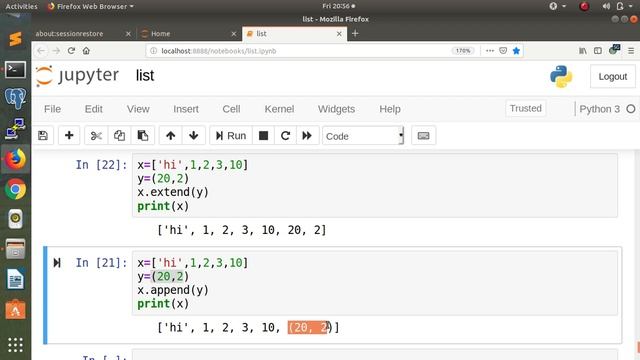640x360 pixels.
Task: Run this cell using icon beside In [21]
Action: 57,263
